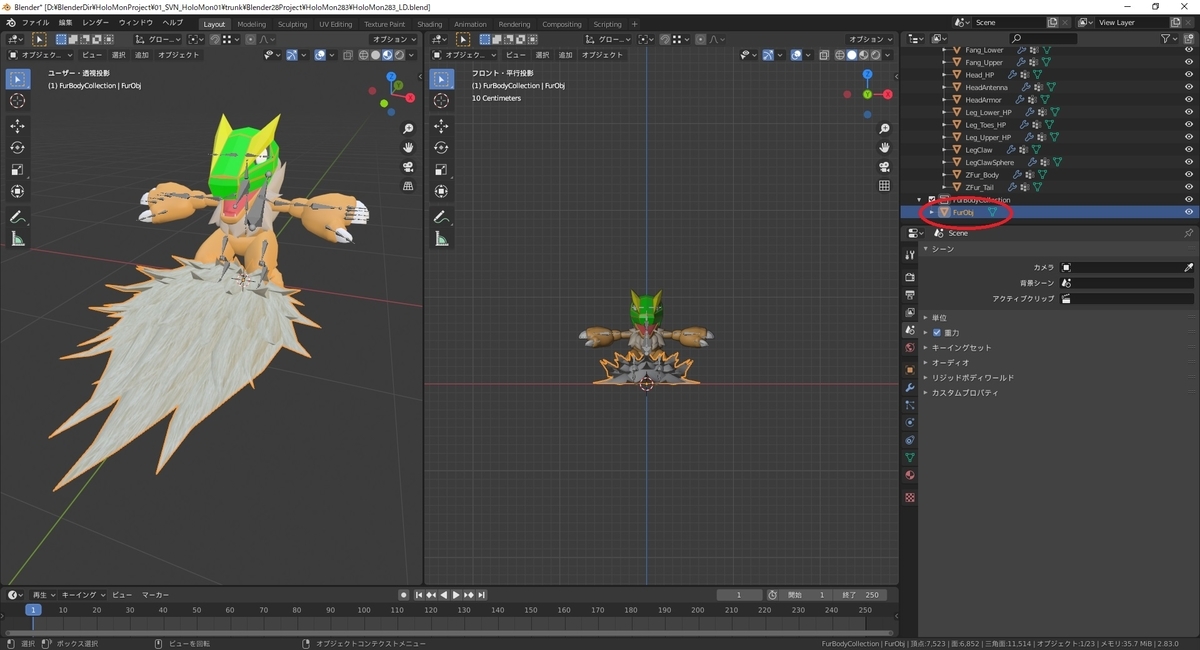Image resolution: width=1200 pixels, height=650 pixels.
Task: Toggle camera view in front viewport
Action: [x=884, y=167]
